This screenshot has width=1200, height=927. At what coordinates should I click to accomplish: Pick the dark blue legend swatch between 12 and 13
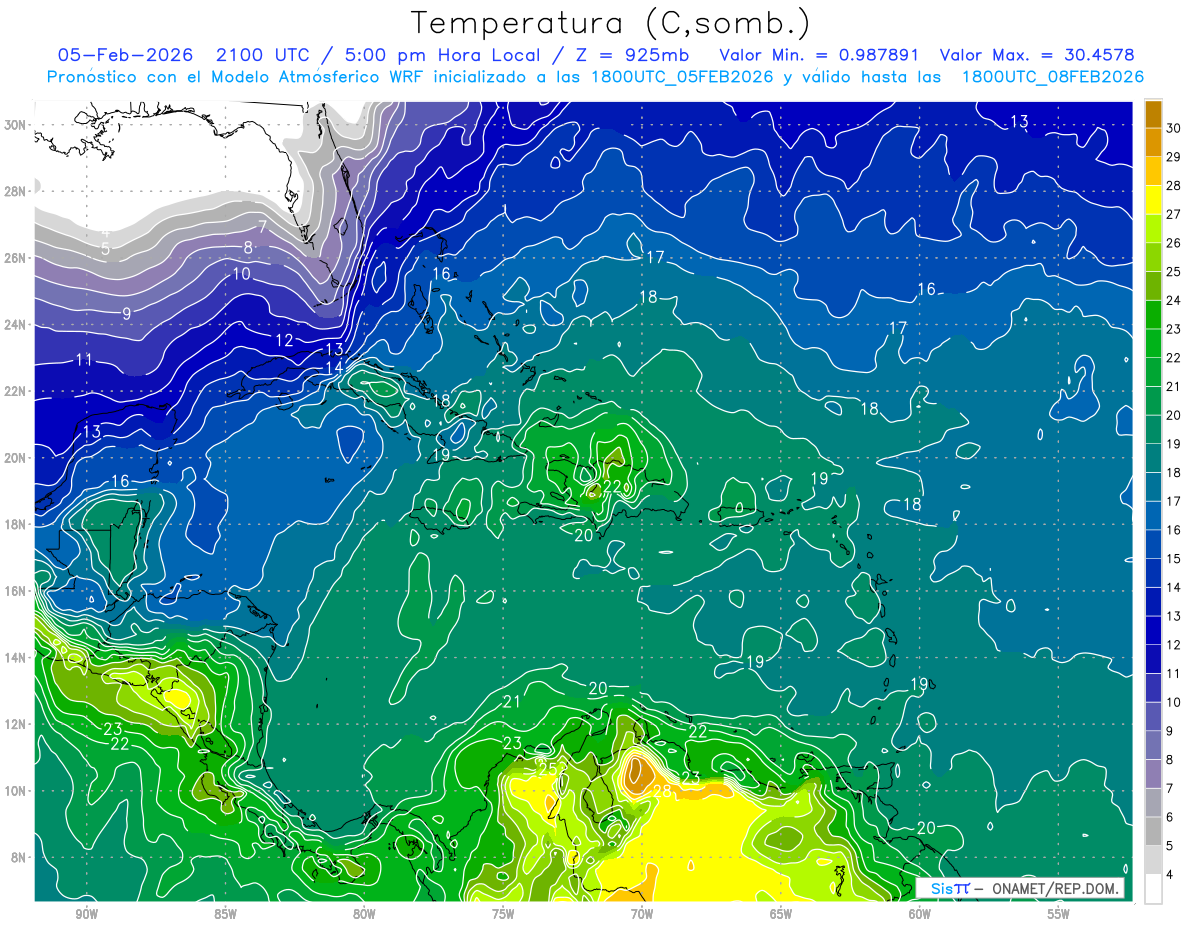click(x=1153, y=630)
